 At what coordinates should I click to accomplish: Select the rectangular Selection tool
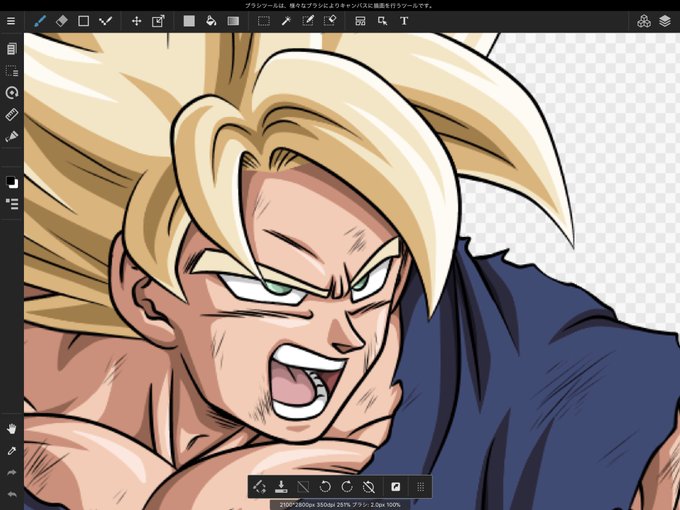coord(264,21)
